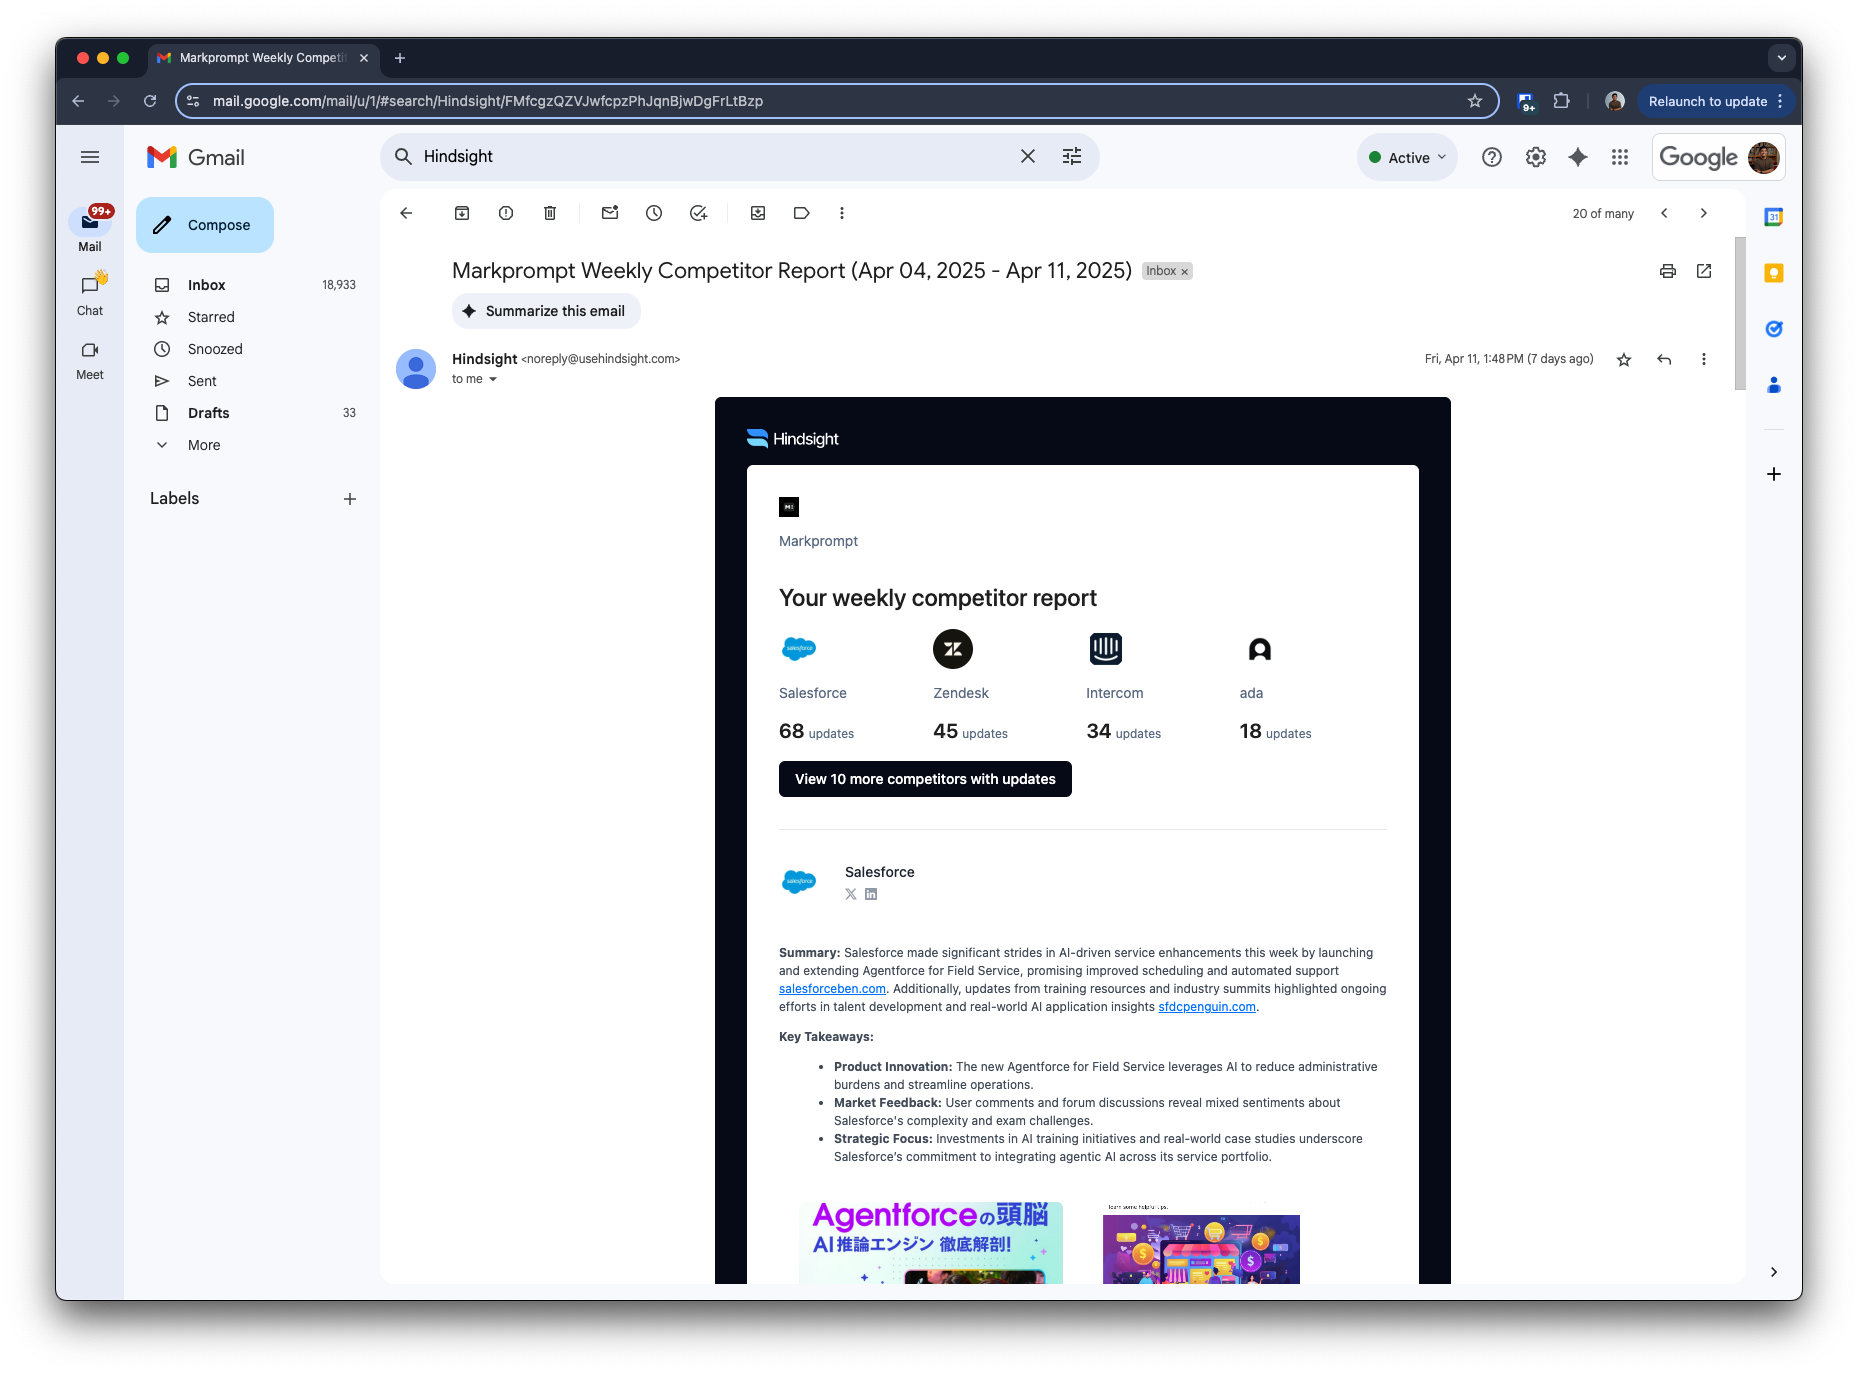
Task: Open email in a new window
Action: pyautogui.click(x=1704, y=271)
